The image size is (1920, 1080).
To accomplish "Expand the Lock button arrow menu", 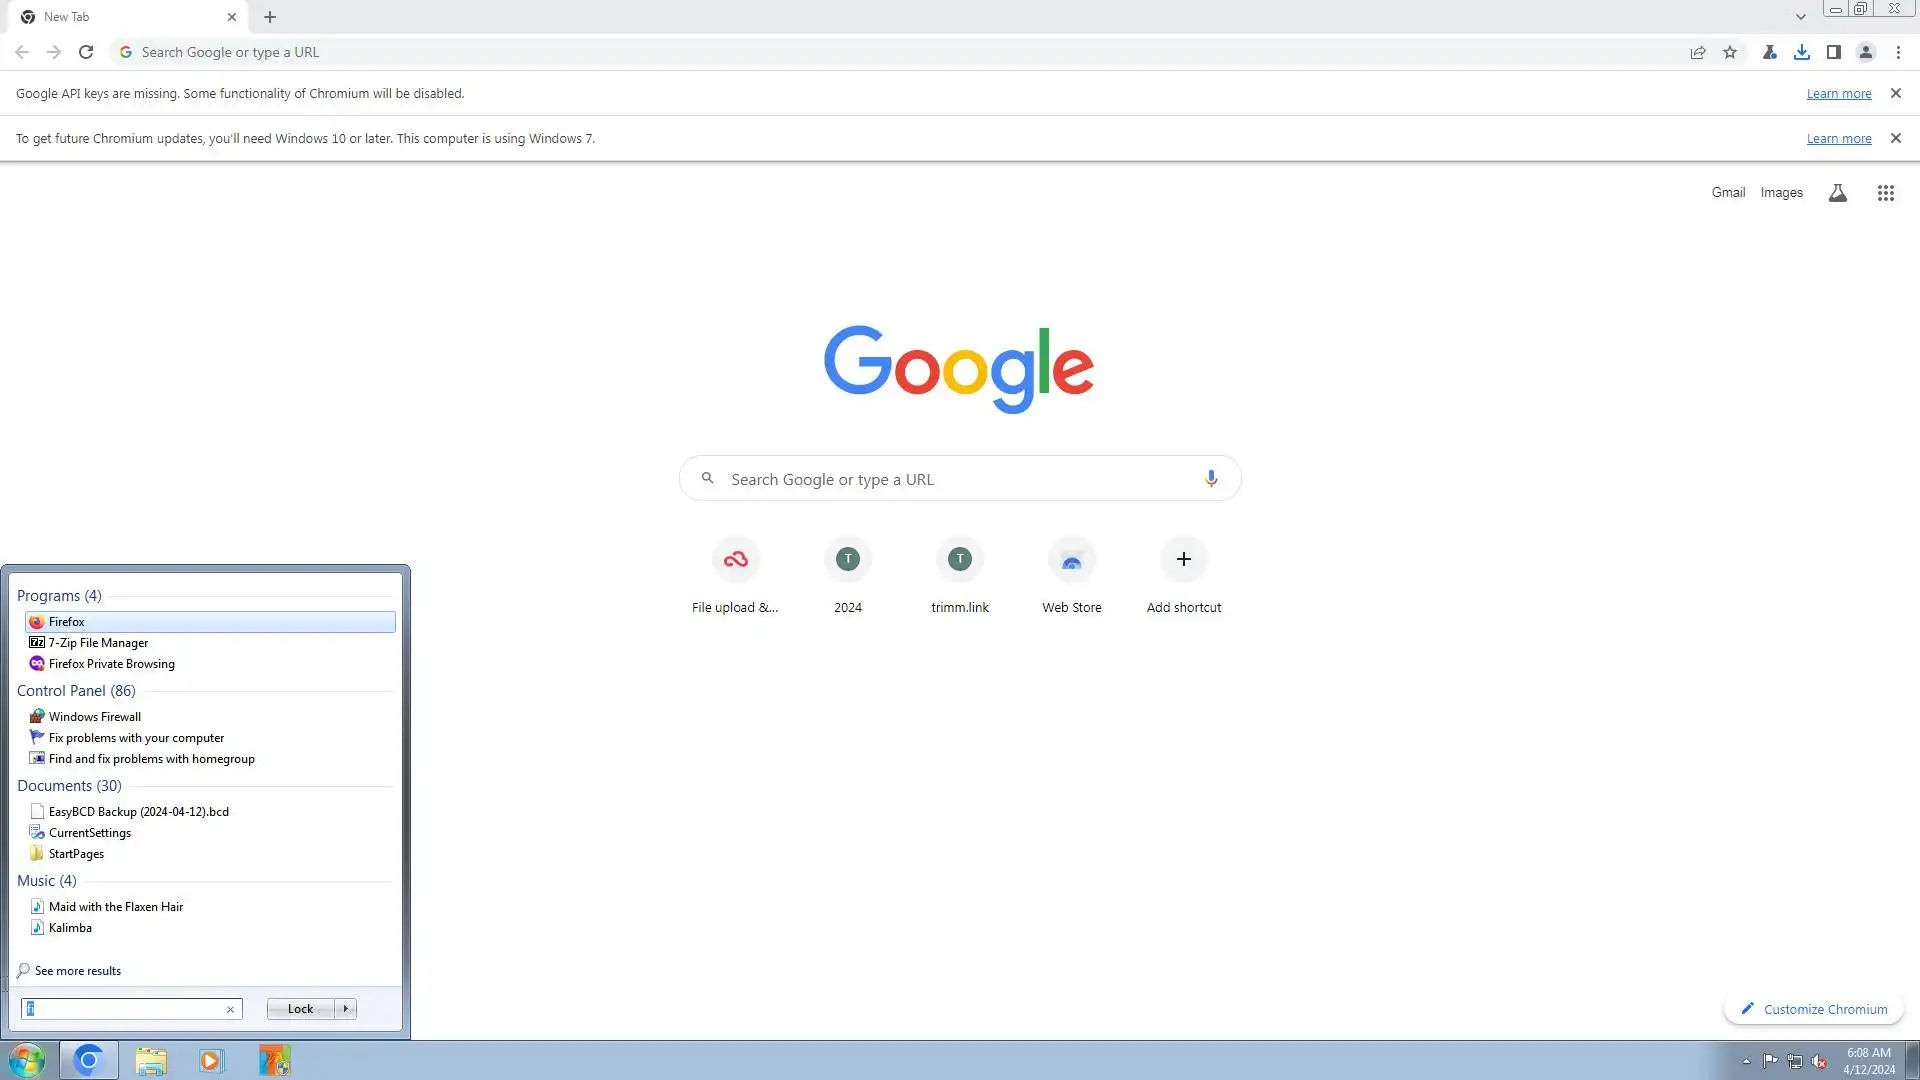I will coord(346,1009).
